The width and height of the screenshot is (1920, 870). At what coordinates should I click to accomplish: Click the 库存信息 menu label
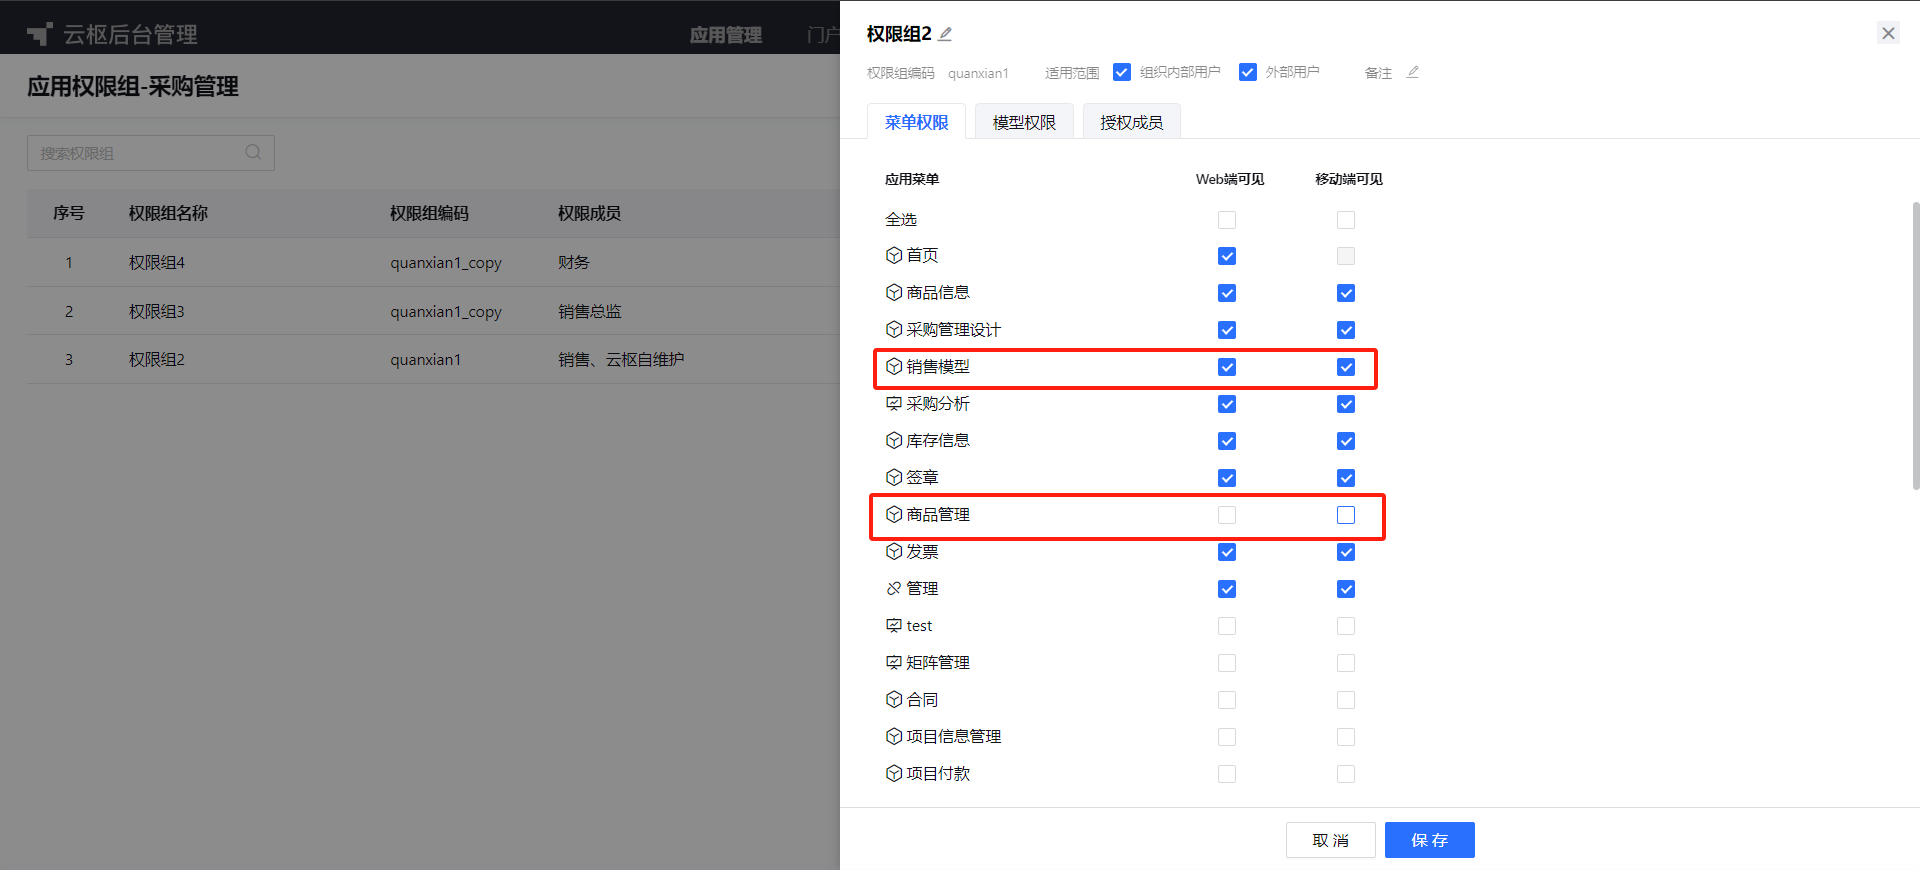[938, 440]
